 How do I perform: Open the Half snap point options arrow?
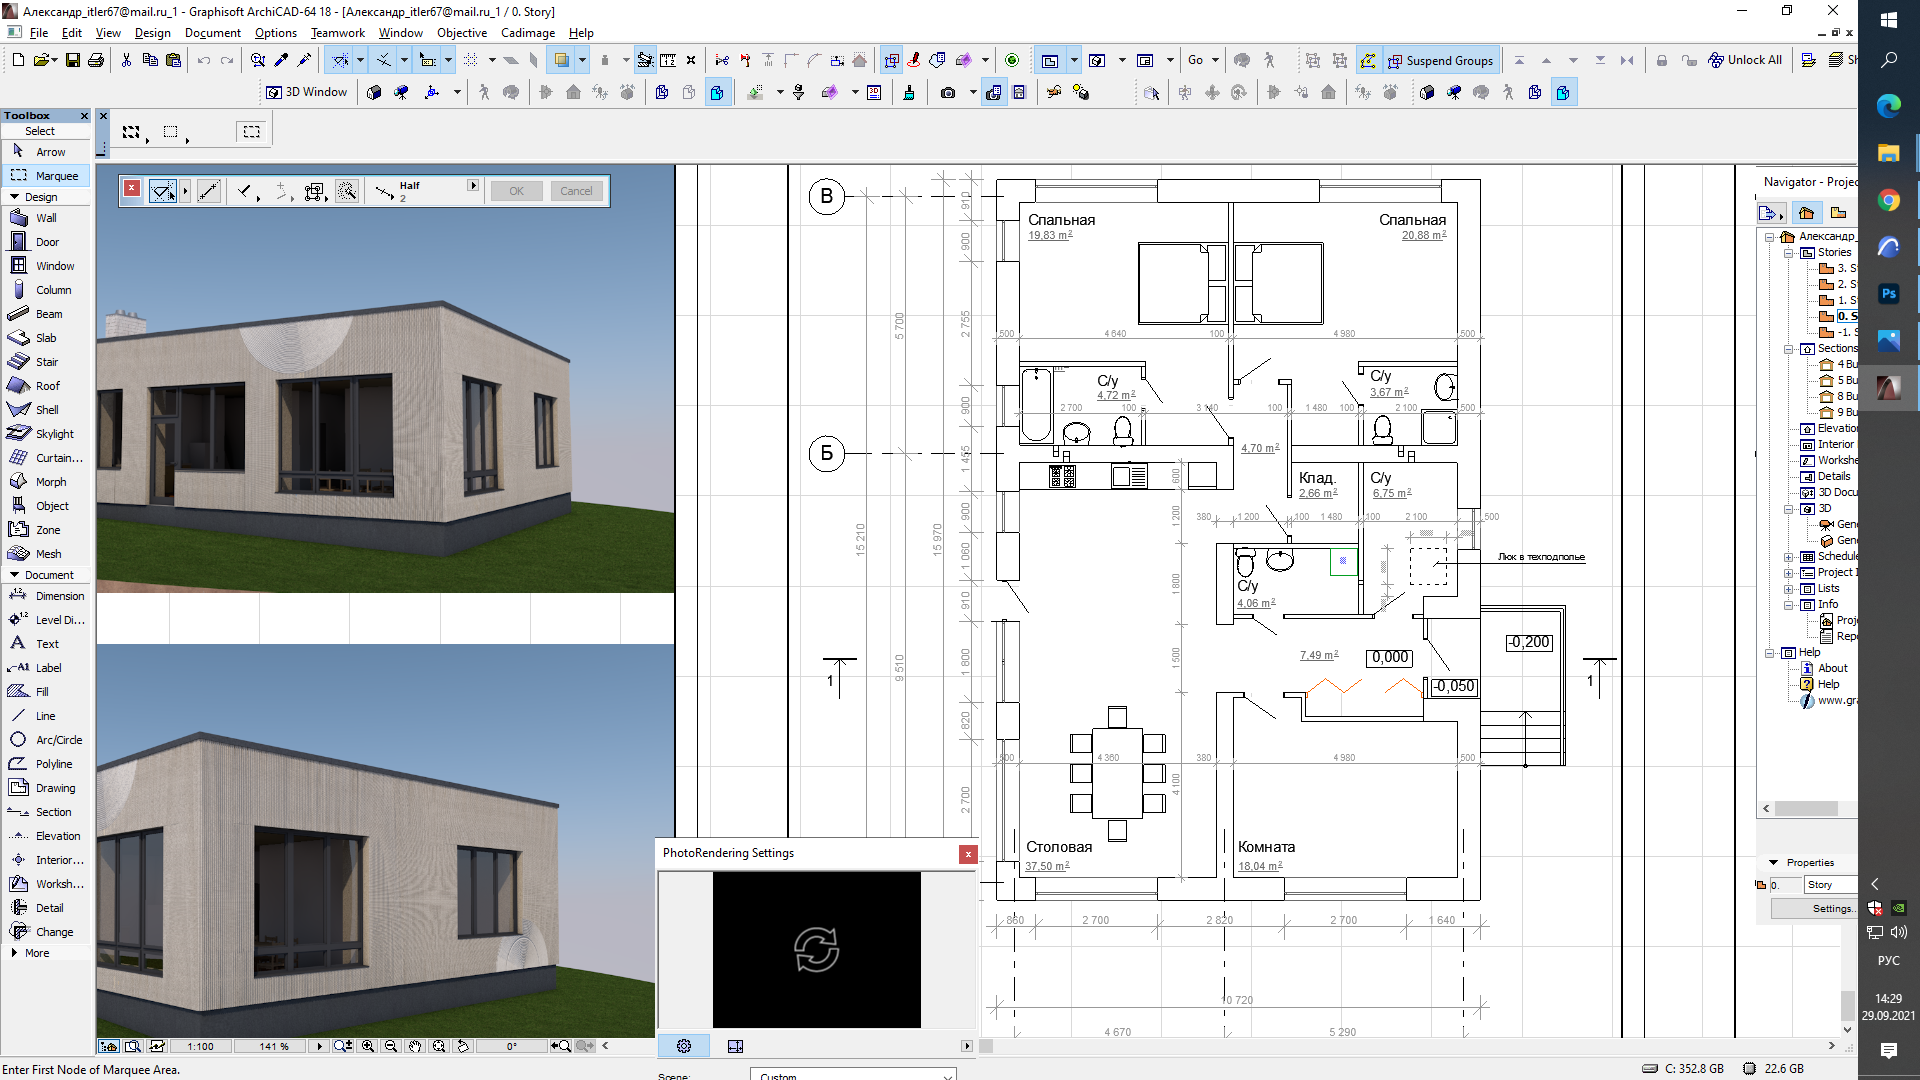pyautogui.click(x=473, y=185)
